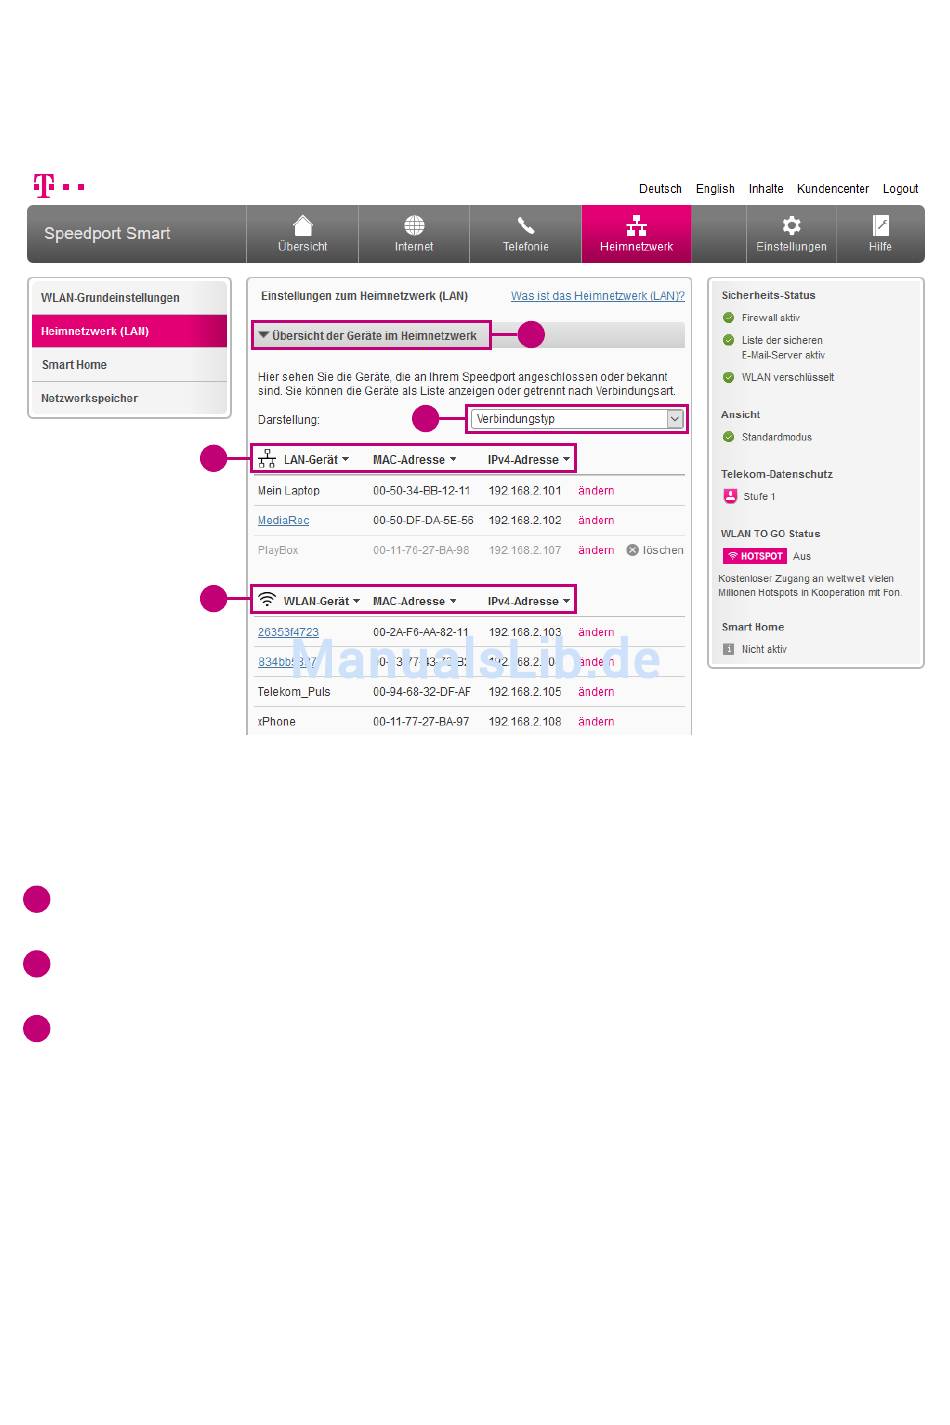Click the Firewall aktiv green check icon

[728, 318]
